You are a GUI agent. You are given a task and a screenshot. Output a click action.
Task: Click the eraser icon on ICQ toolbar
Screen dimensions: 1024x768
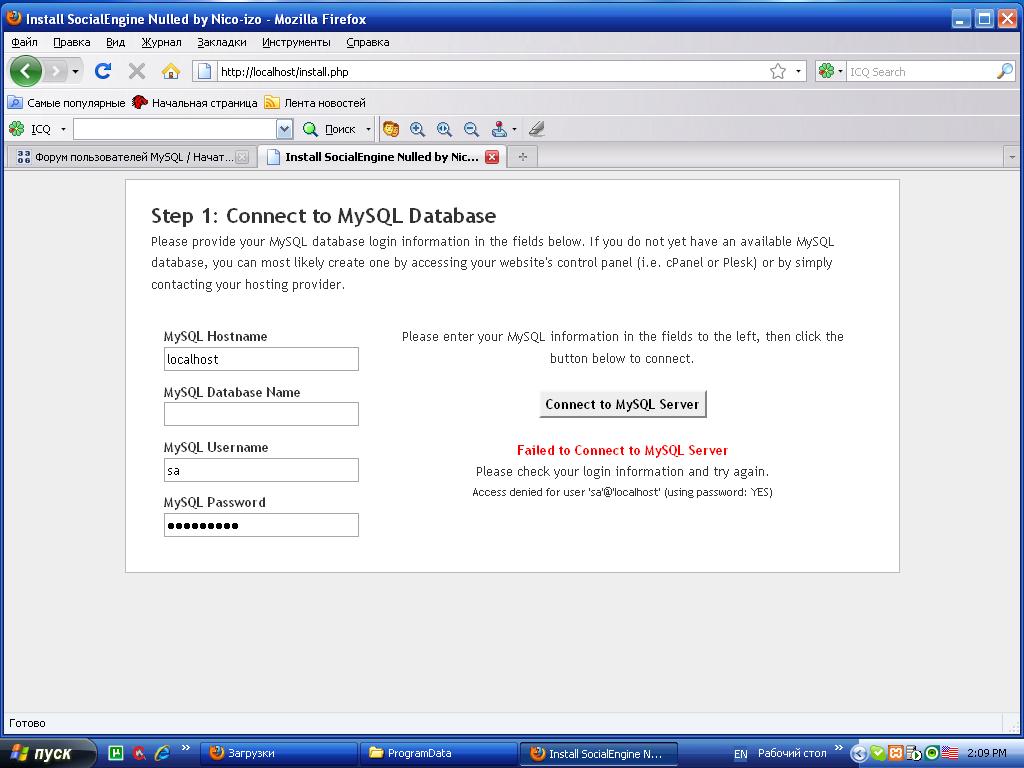[536, 129]
